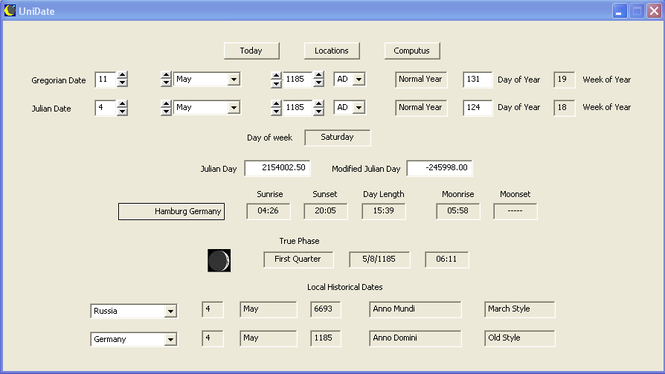Close the UniDate window

[654, 11]
